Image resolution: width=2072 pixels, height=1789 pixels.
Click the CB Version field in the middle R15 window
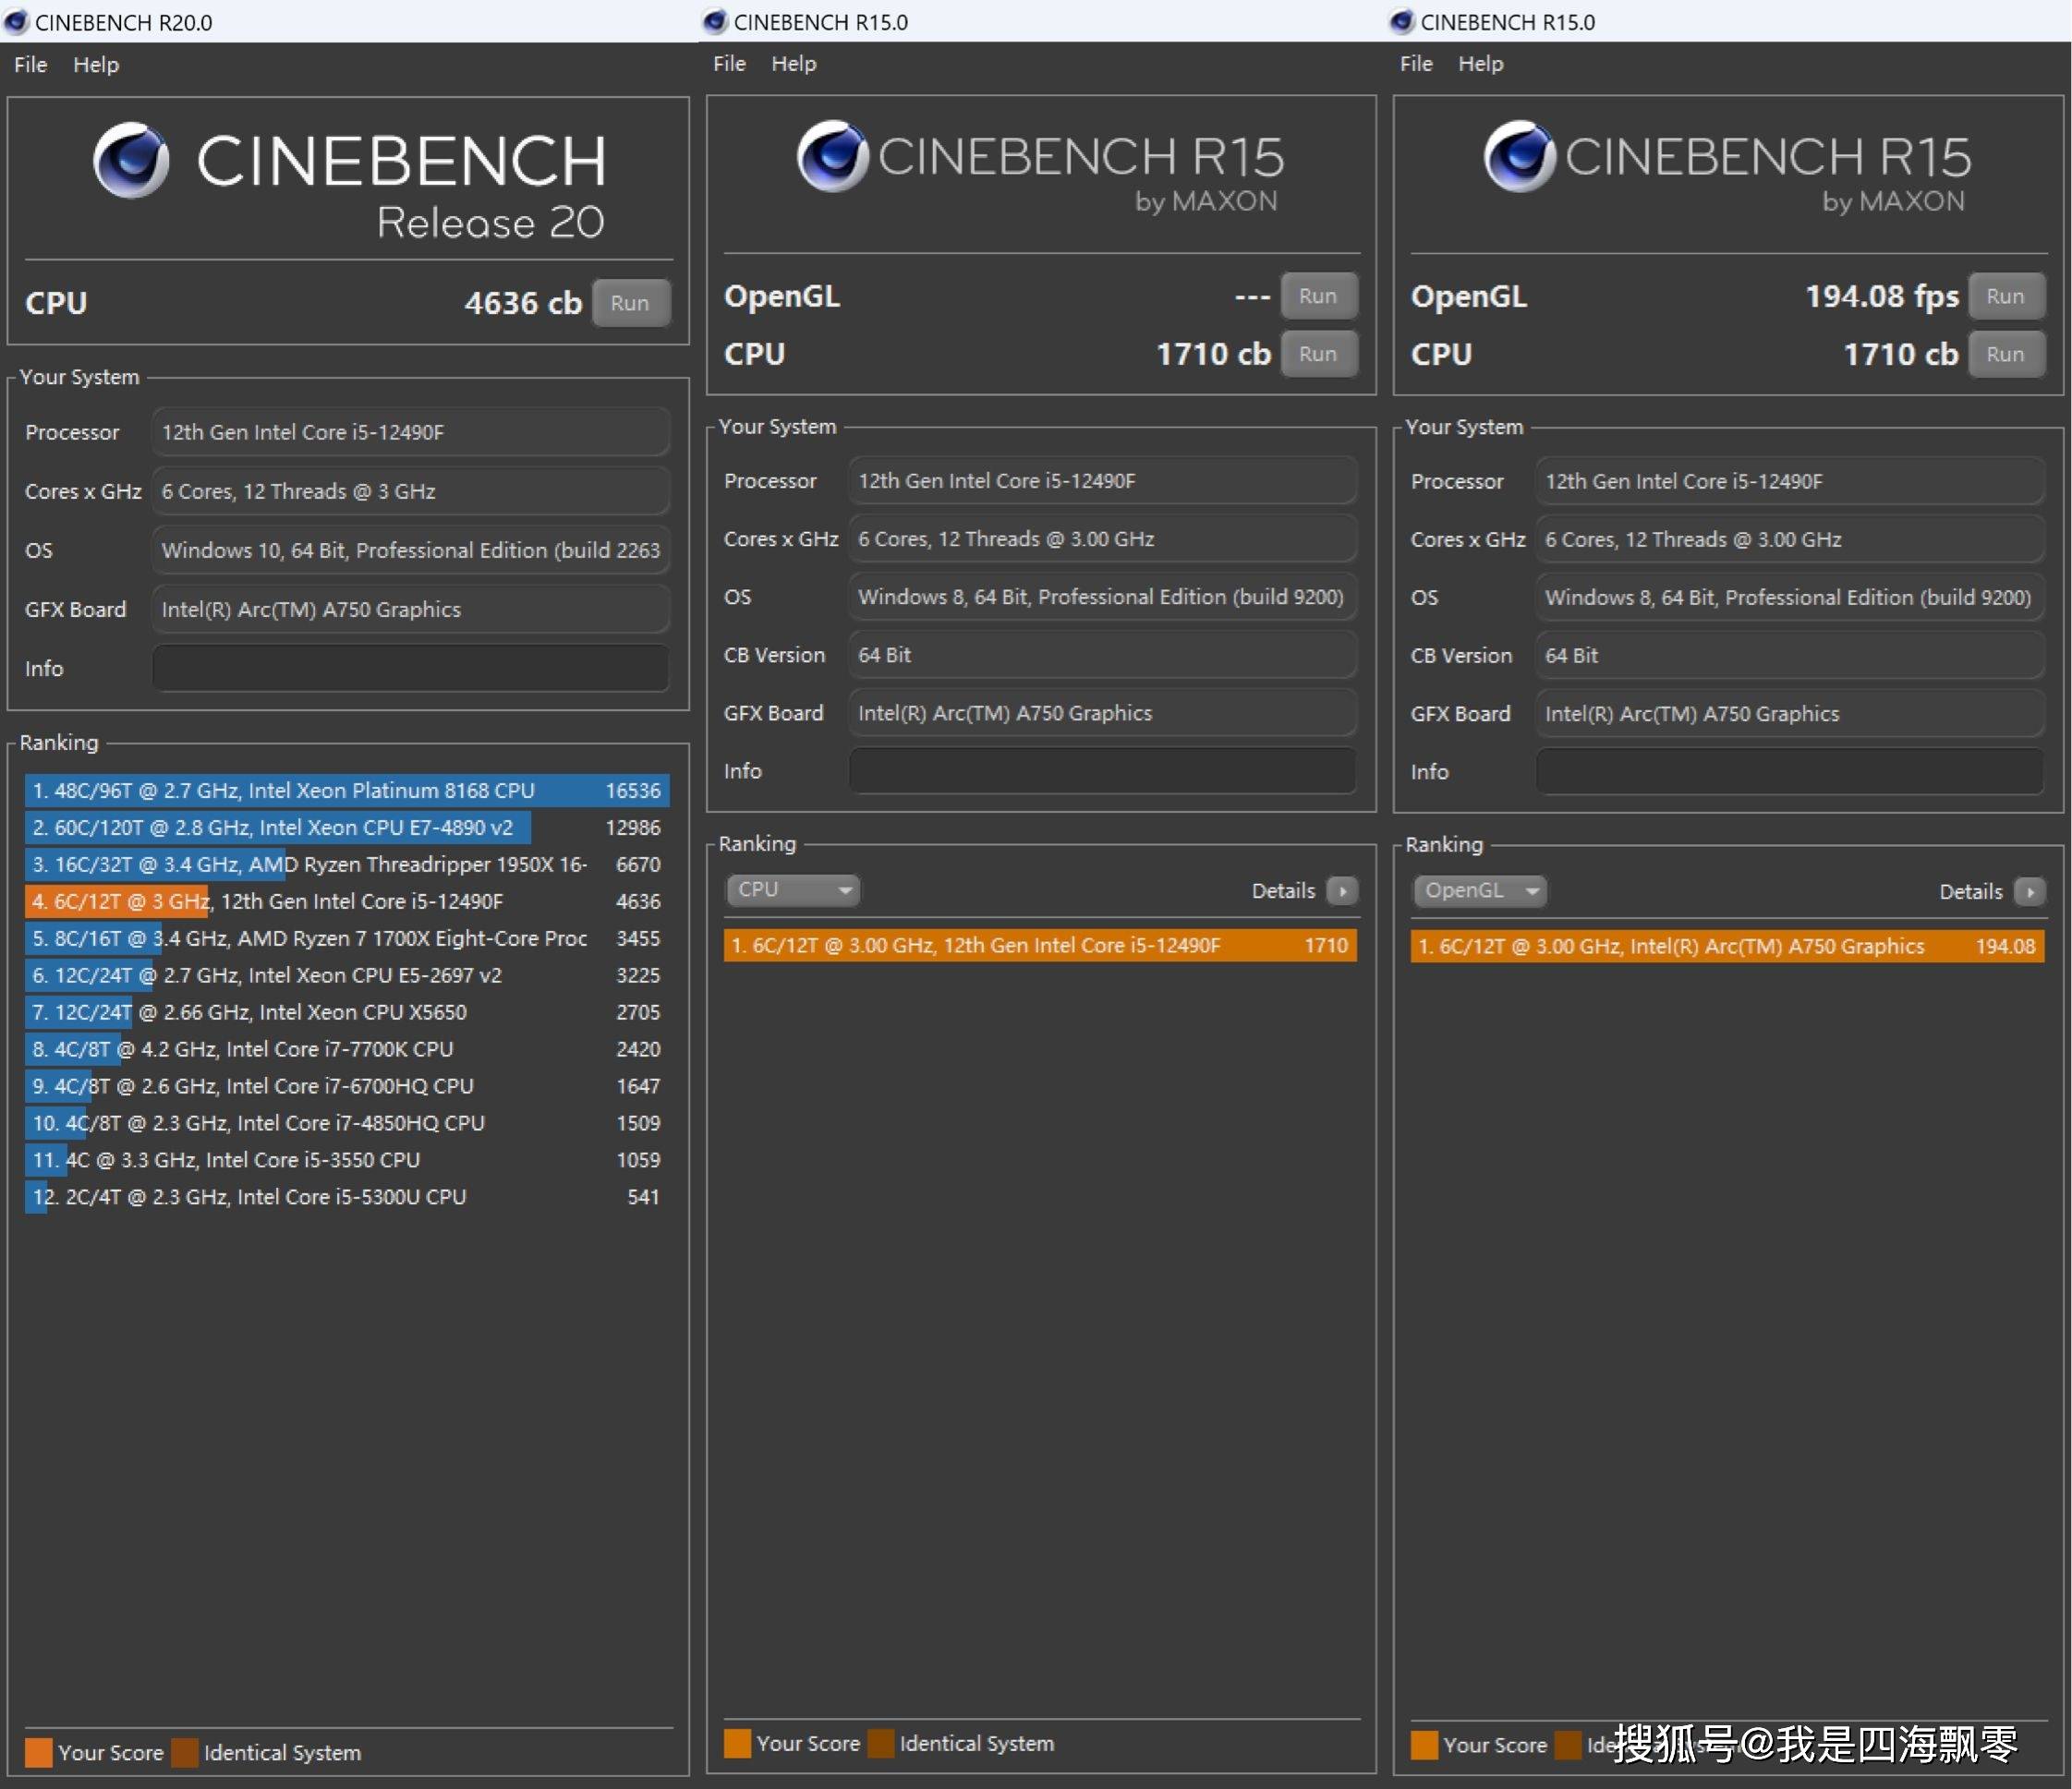1103,655
